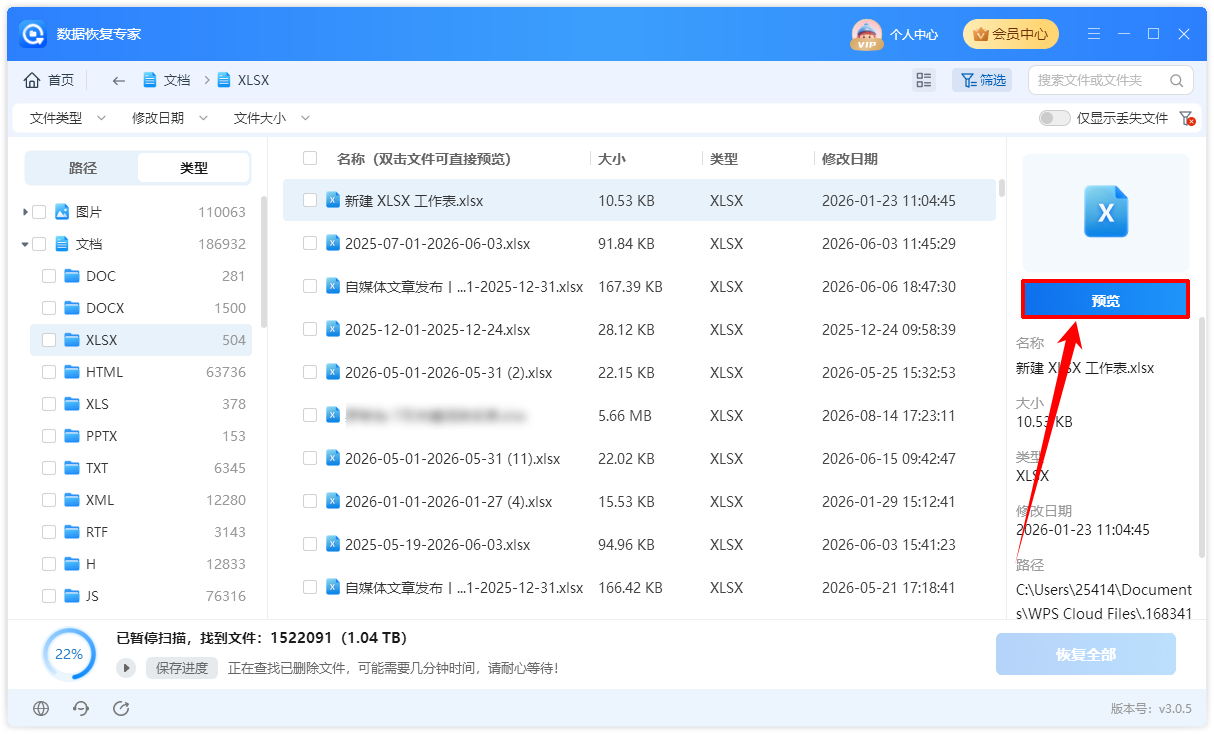1214x734 pixels.
Task: Click file icon of 2025-12-01-2025-12-24.xlsx
Action: pyautogui.click(x=333, y=329)
